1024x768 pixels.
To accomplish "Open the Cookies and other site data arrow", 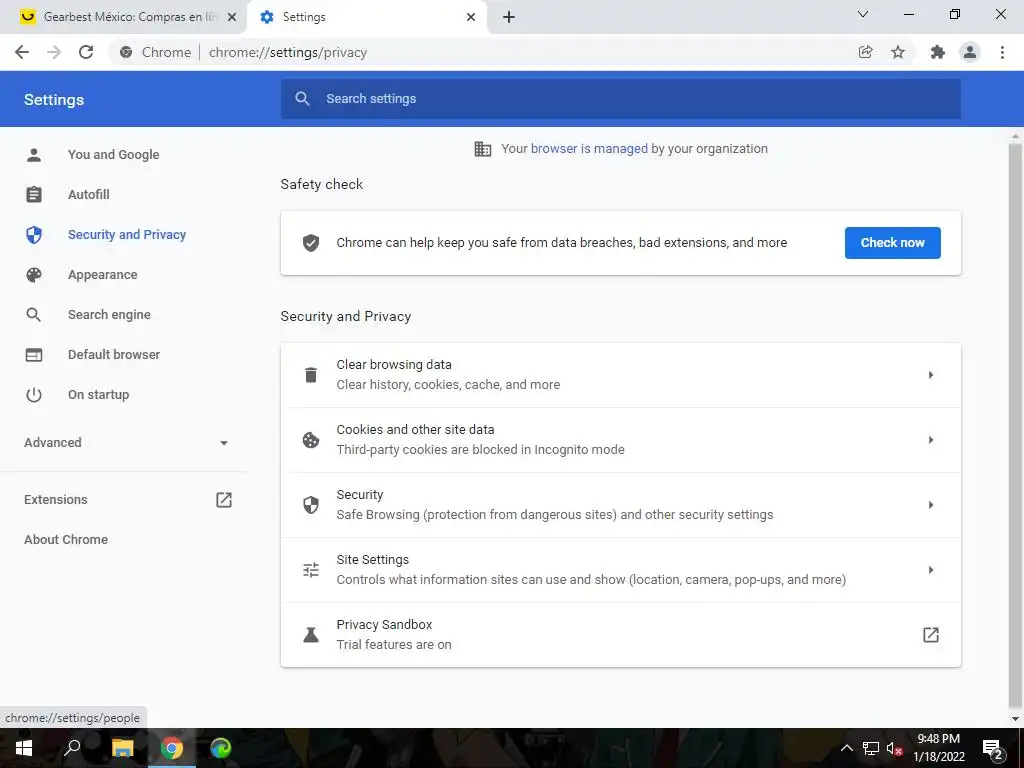I will (931, 440).
